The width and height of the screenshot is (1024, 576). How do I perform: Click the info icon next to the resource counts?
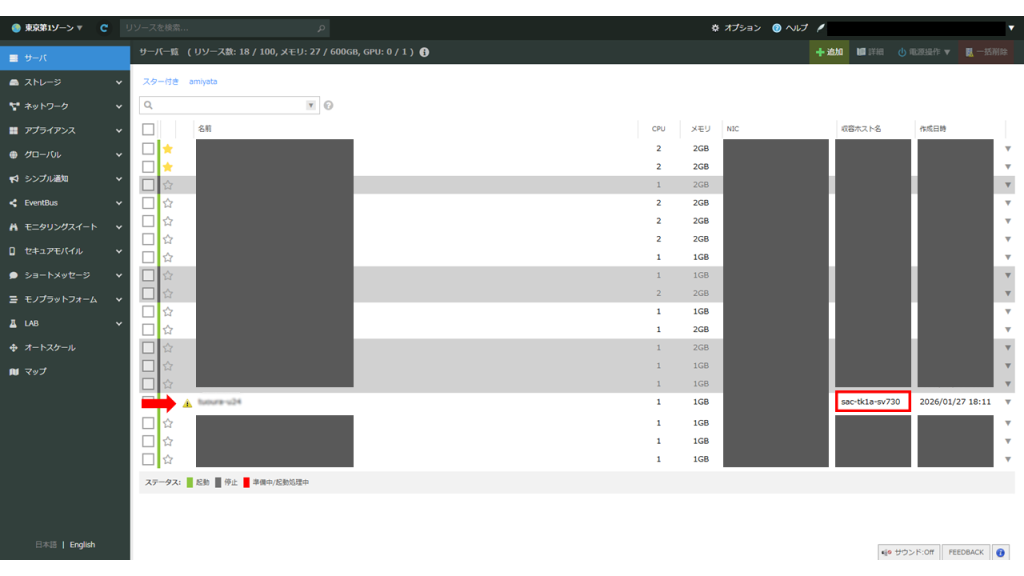[425, 52]
